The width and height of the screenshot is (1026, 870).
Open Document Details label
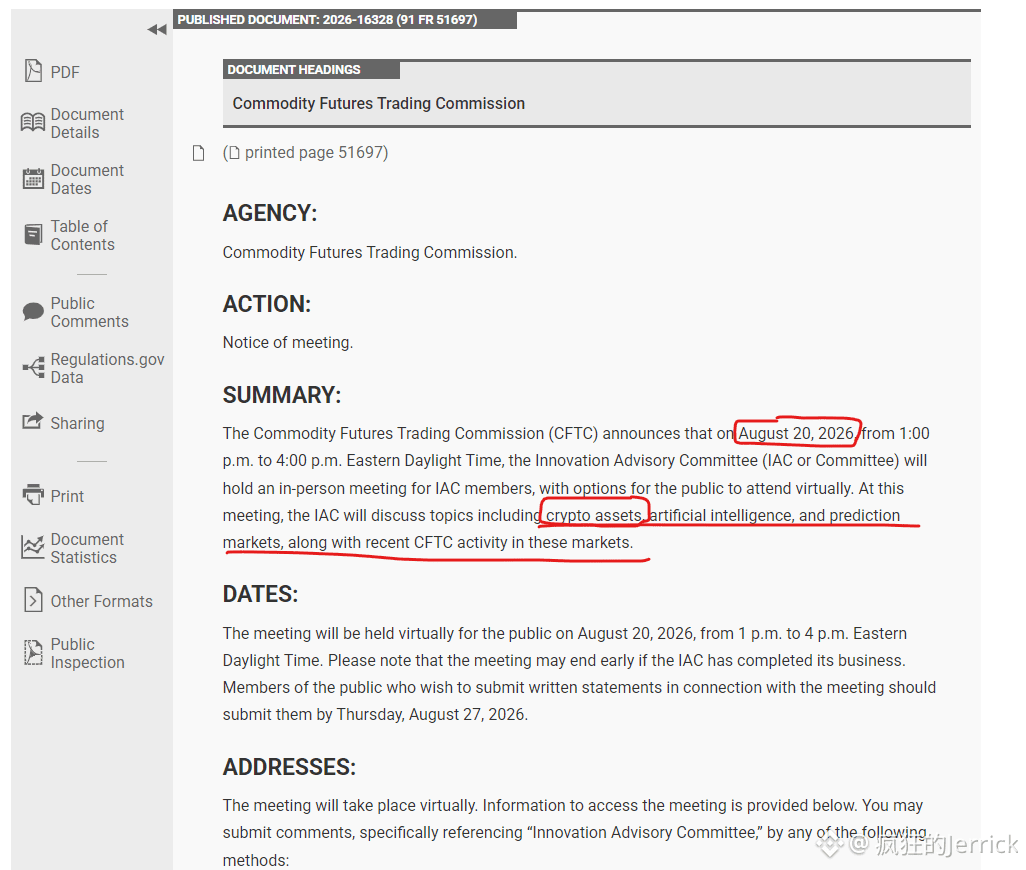coord(87,123)
